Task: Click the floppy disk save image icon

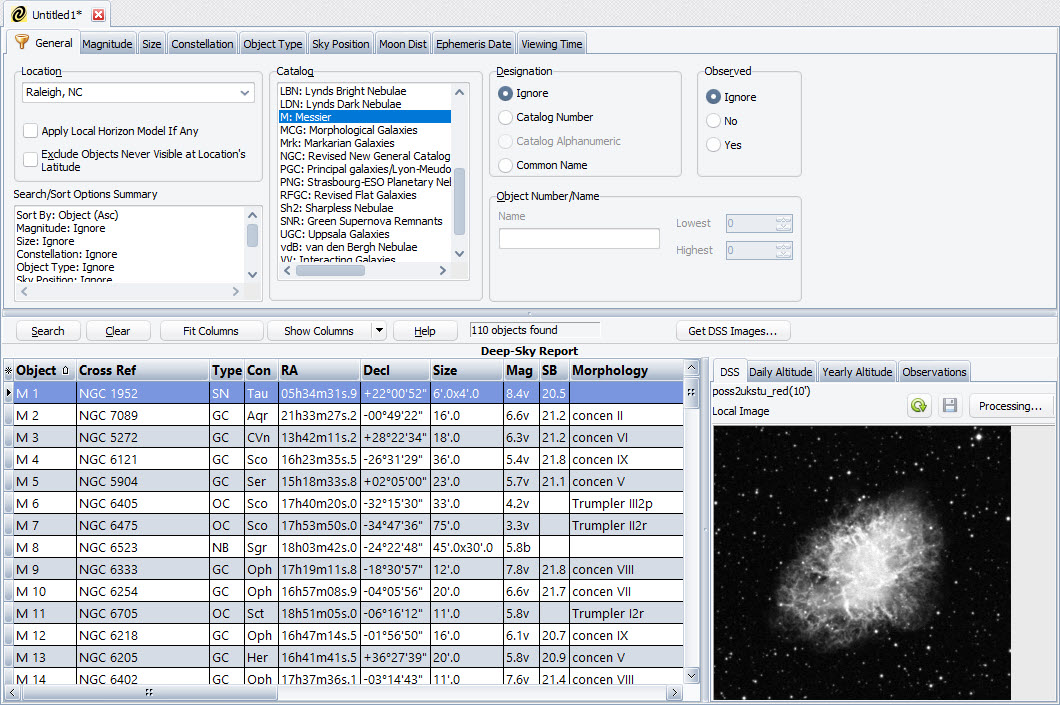Action: coord(949,406)
